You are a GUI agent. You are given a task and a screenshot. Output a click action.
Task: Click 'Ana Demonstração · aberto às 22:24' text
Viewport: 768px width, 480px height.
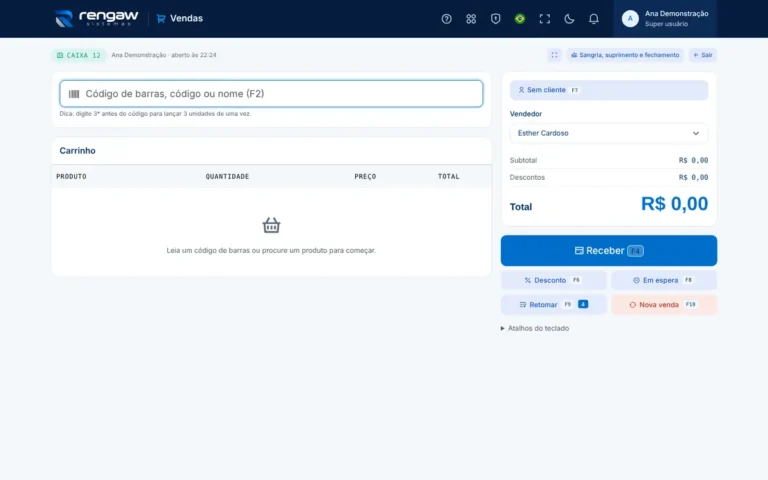pyautogui.click(x=164, y=55)
